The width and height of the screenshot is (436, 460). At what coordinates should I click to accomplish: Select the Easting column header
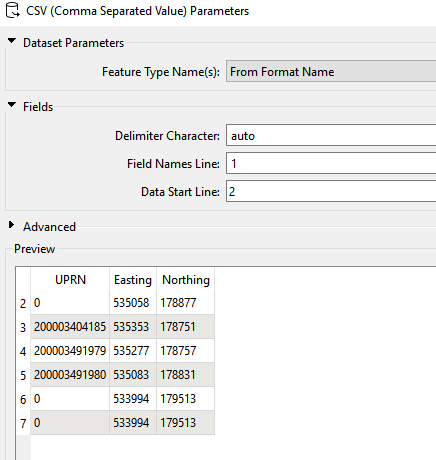click(x=133, y=279)
